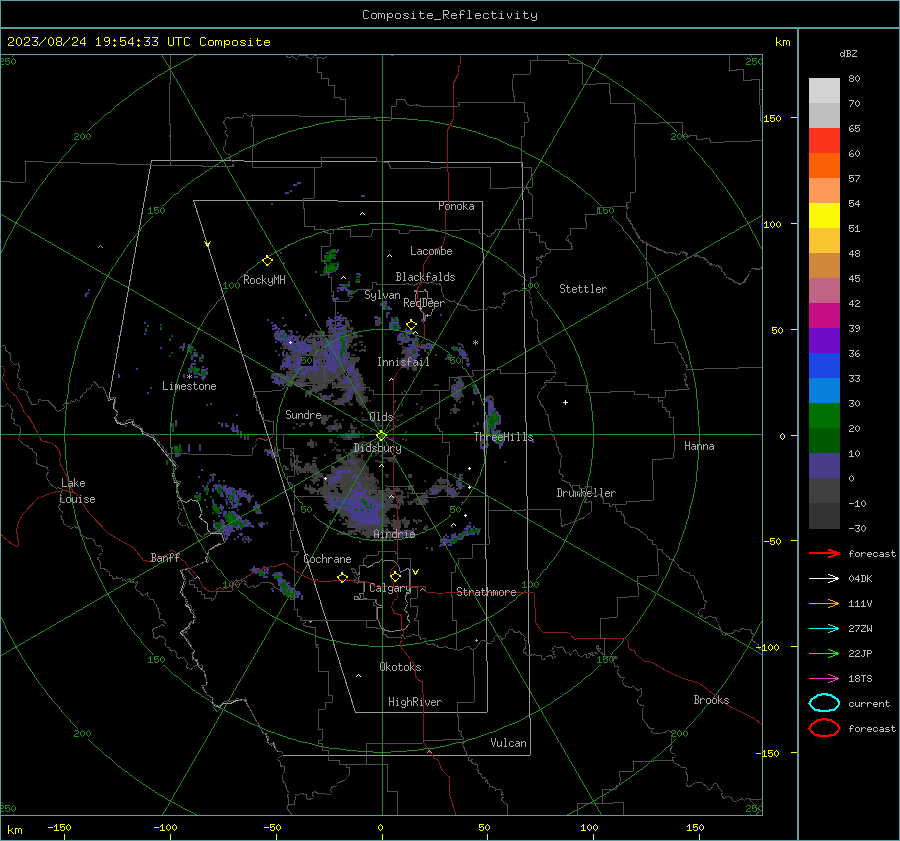Click the yellow diamond marker near RockyMH
This screenshot has height=841, width=900.
(267, 261)
